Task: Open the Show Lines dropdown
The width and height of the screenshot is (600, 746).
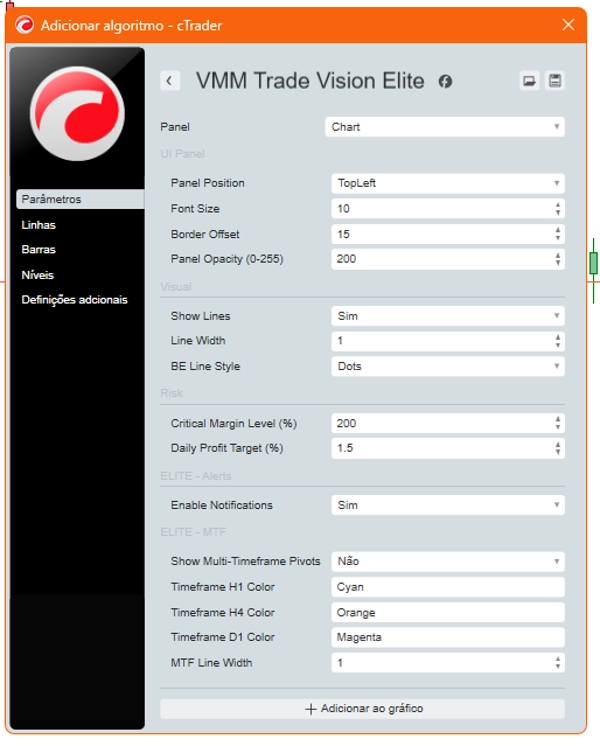Action: (448, 316)
